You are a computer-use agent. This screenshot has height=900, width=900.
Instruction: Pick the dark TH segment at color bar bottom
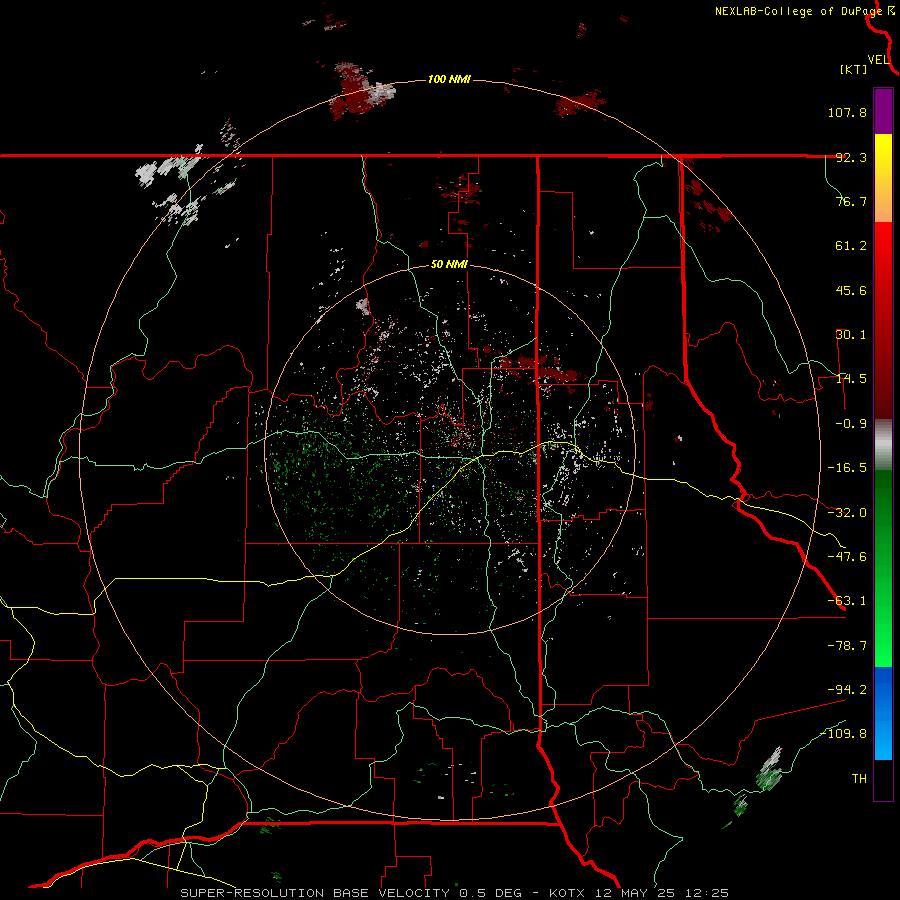click(883, 779)
